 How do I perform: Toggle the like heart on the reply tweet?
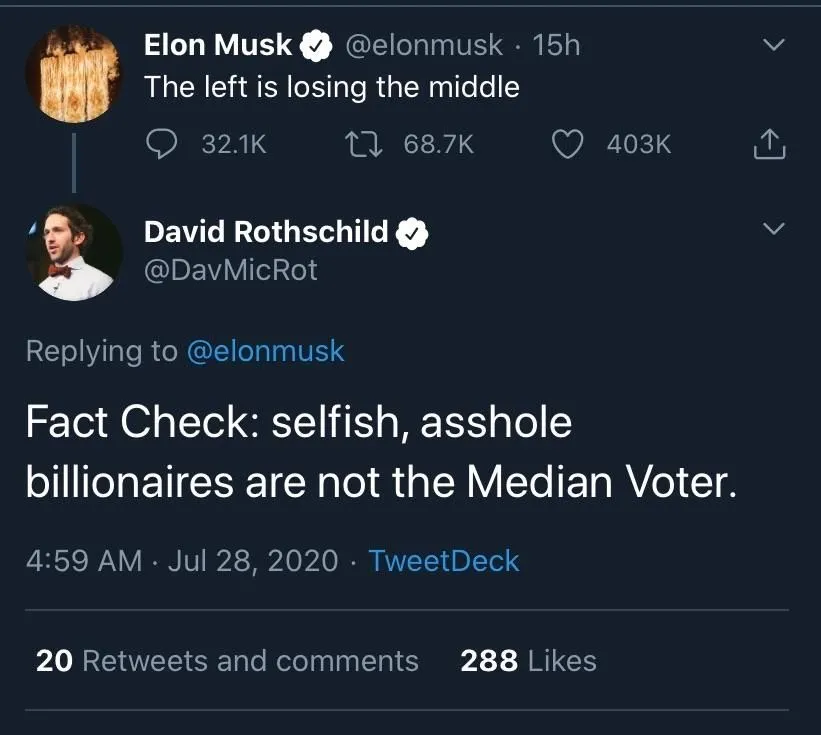click(566, 144)
